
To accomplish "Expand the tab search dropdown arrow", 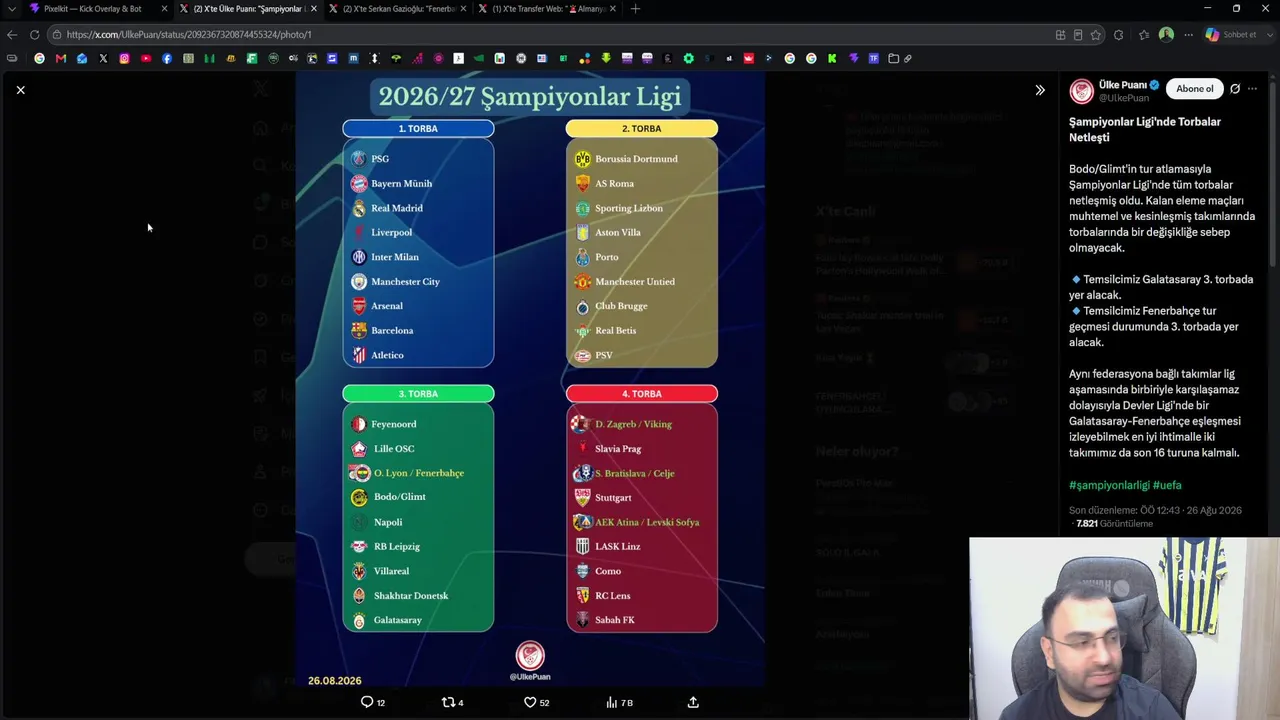I will click(x=11, y=9).
